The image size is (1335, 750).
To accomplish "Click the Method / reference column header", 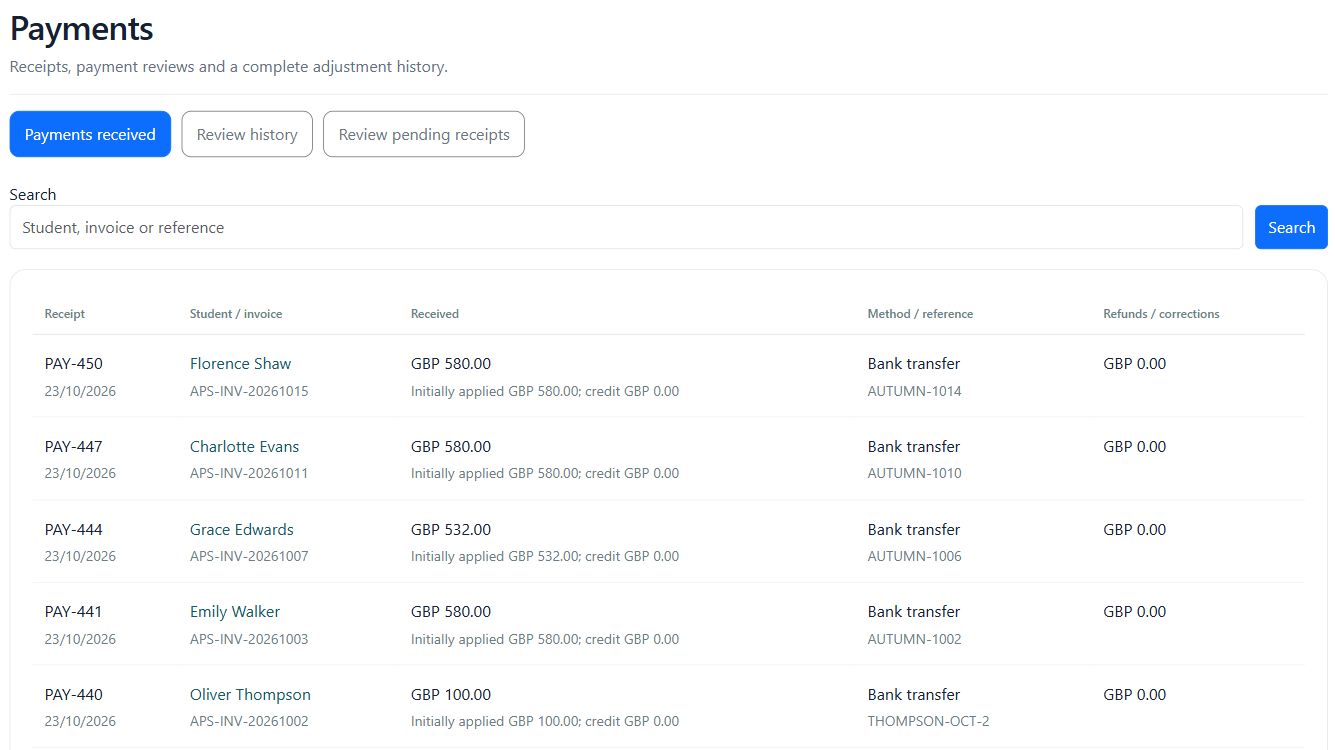I will pyautogui.click(x=920, y=314).
